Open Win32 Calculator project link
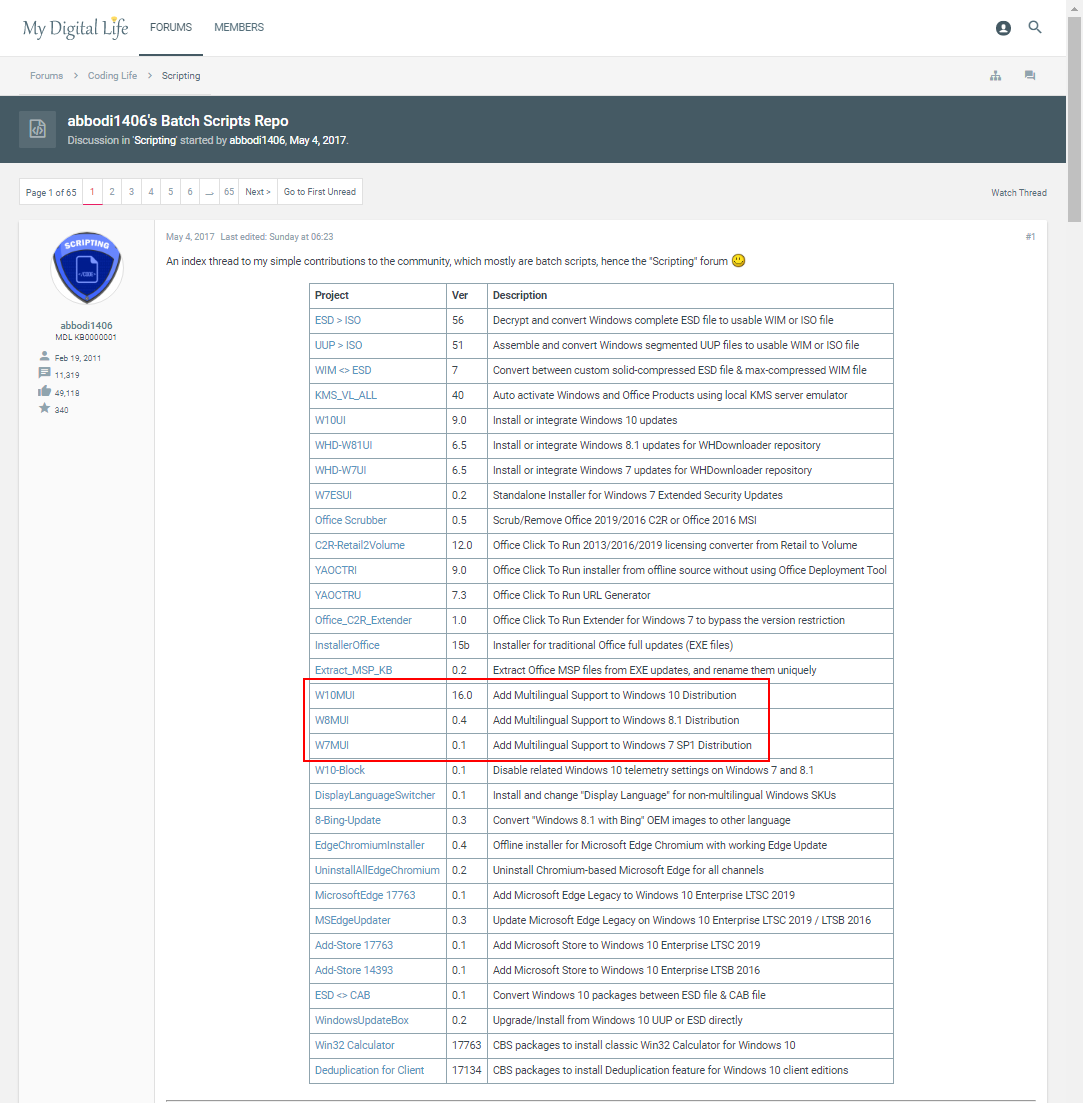 354,1045
